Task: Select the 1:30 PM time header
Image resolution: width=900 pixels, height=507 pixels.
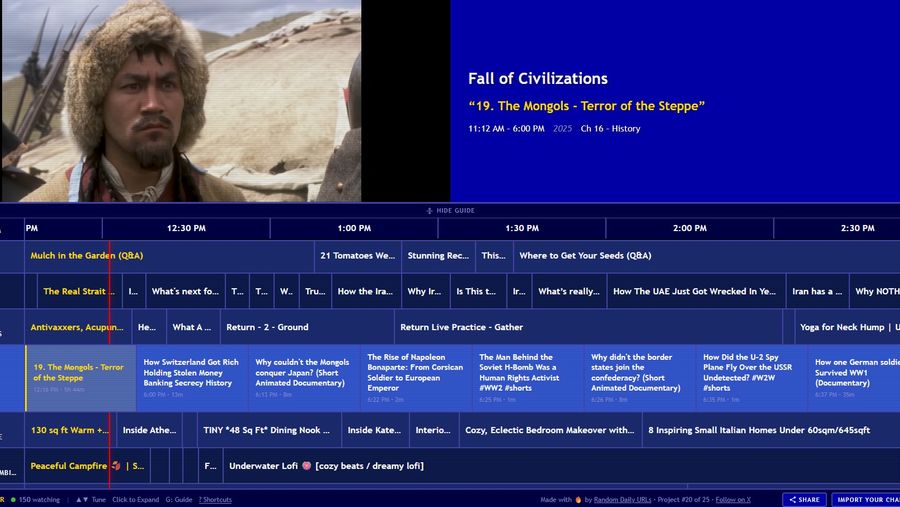Action: click(x=522, y=228)
